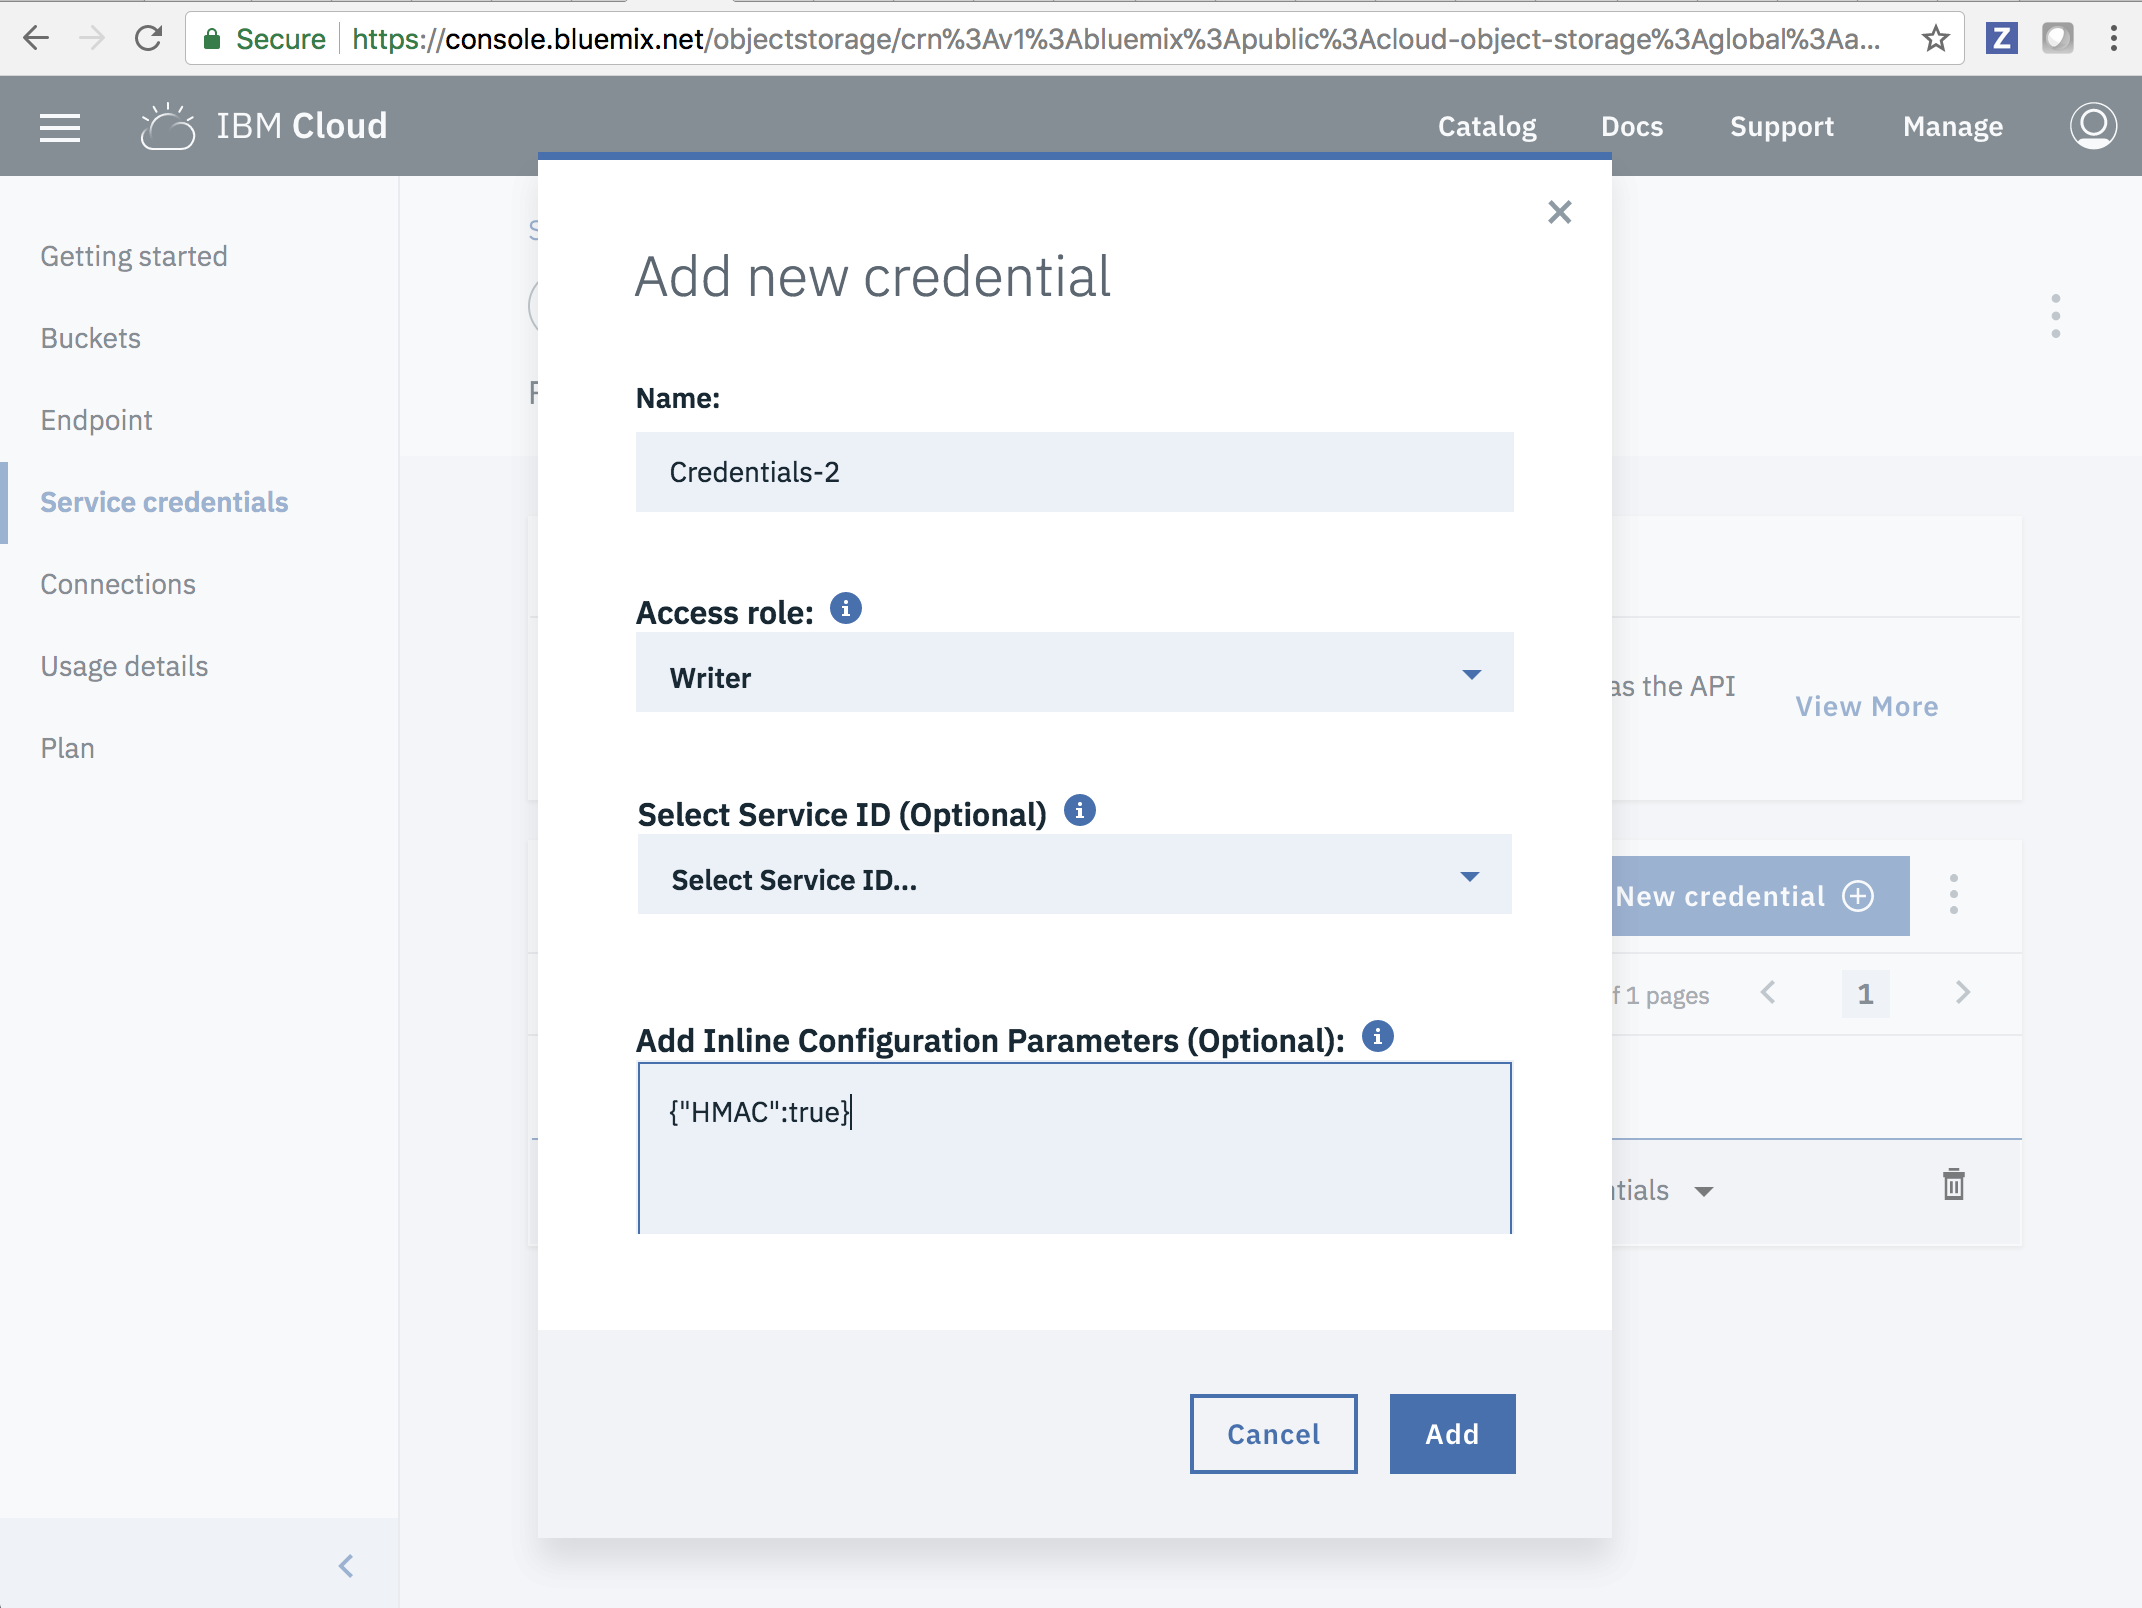Reload the page with the refresh icon
The image size is (2142, 1608).
pos(149,39)
